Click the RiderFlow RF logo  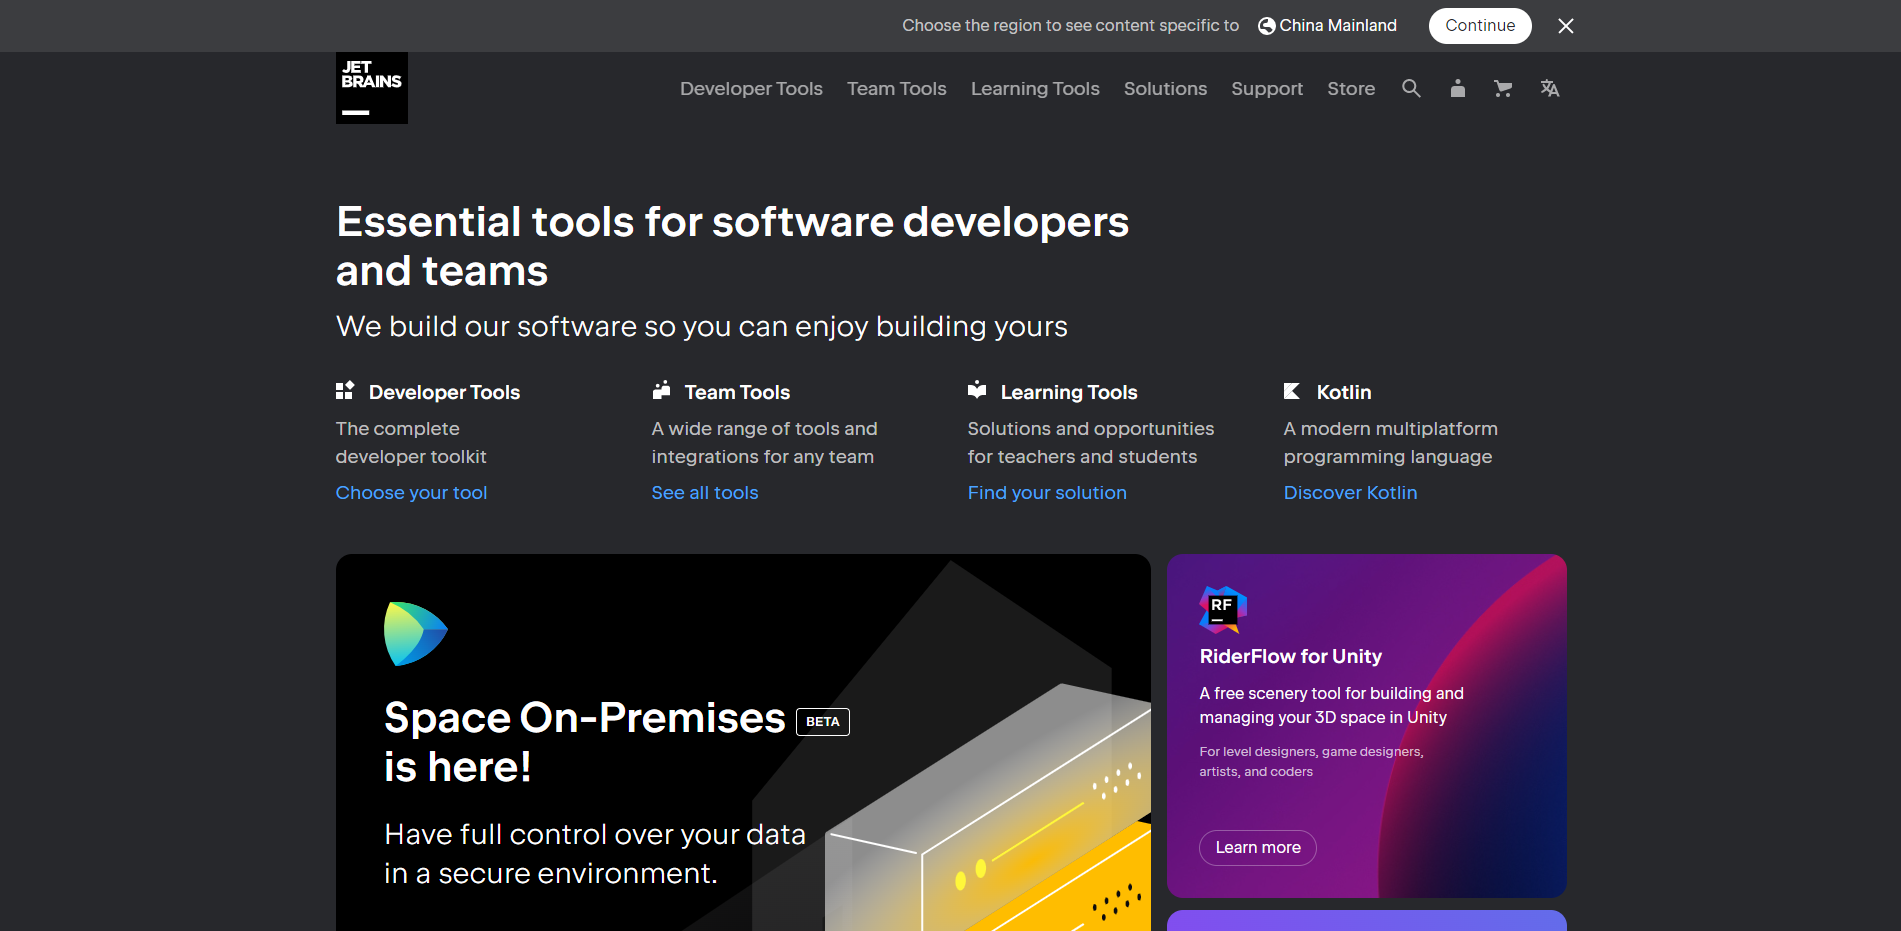(1223, 609)
